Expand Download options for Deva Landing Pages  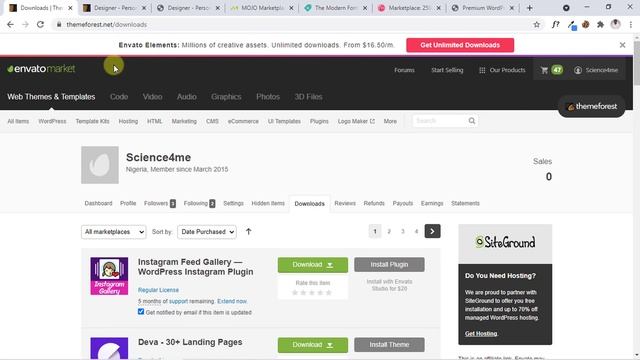[313, 345]
